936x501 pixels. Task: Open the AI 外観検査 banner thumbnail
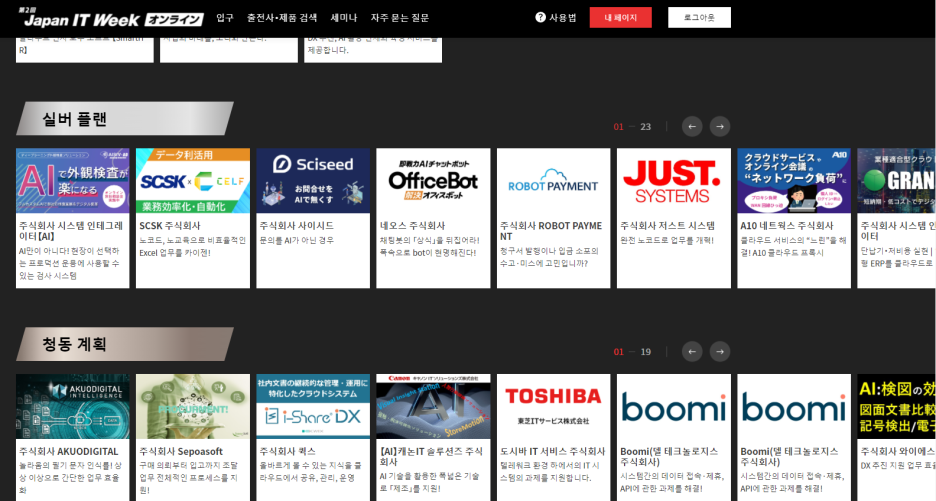pyautogui.click(x=73, y=181)
